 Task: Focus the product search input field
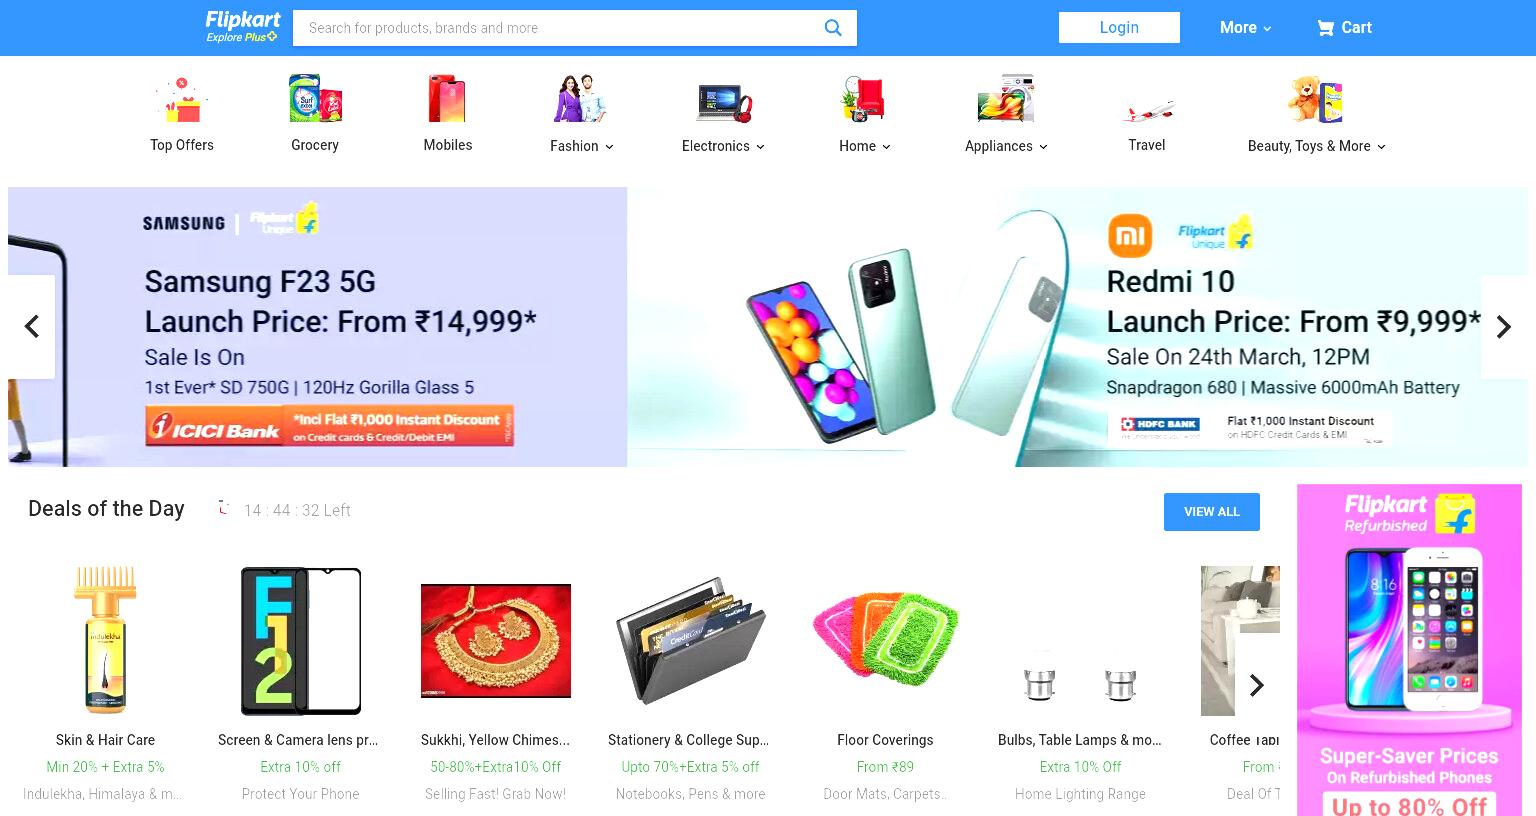tap(560, 28)
